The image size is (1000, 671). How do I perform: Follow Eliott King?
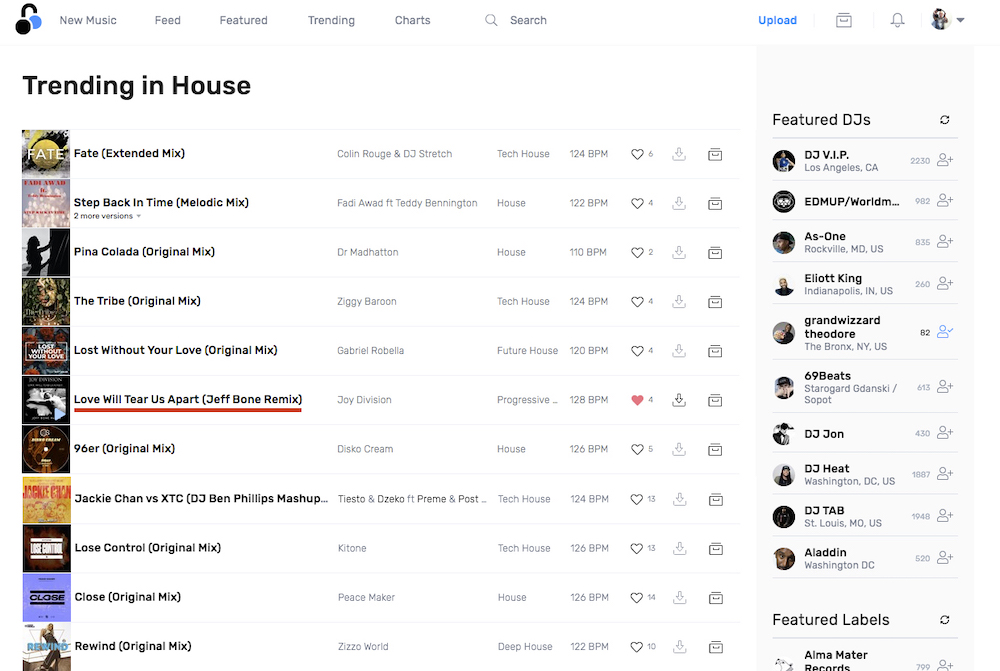[x=945, y=284]
